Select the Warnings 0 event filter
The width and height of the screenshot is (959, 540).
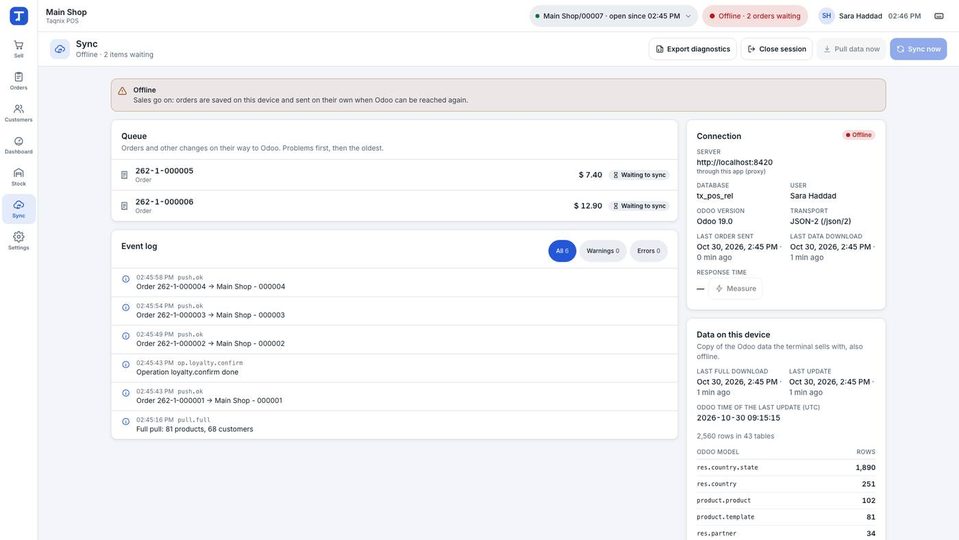[x=602, y=251]
